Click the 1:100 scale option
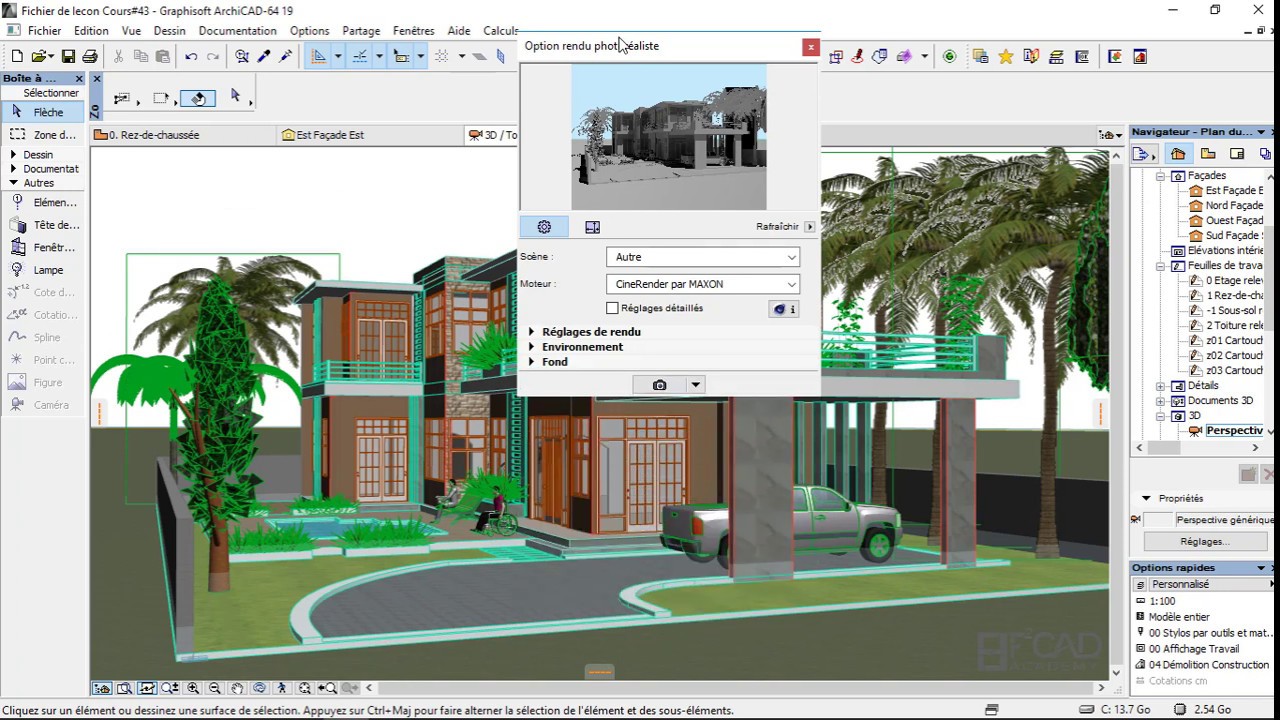1280x720 pixels. click(1162, 601)
